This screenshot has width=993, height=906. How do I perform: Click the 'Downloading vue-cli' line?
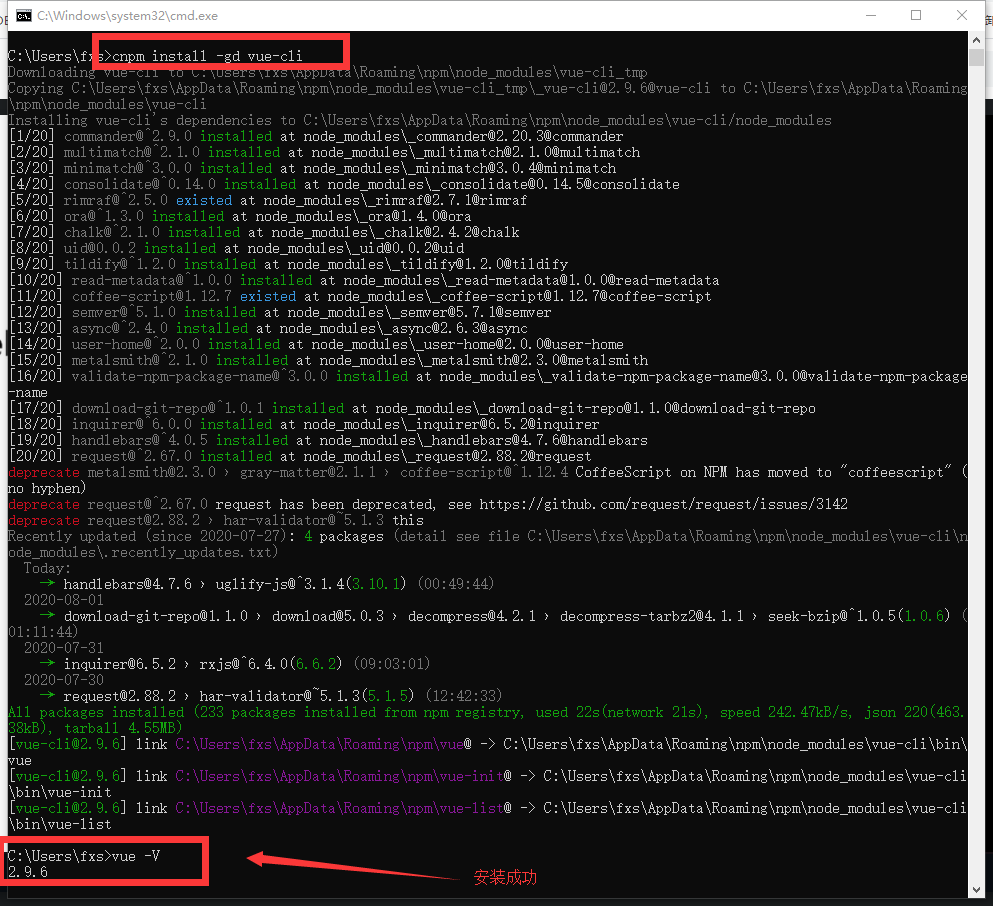[327, 72]
